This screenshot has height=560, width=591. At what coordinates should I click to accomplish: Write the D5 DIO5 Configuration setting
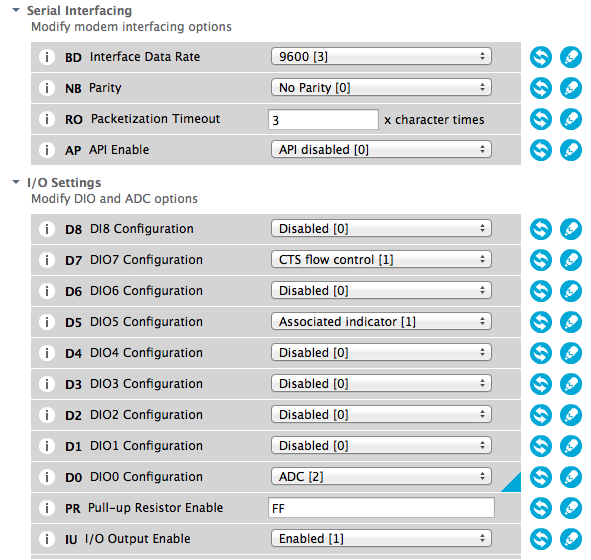click(571, 322)
